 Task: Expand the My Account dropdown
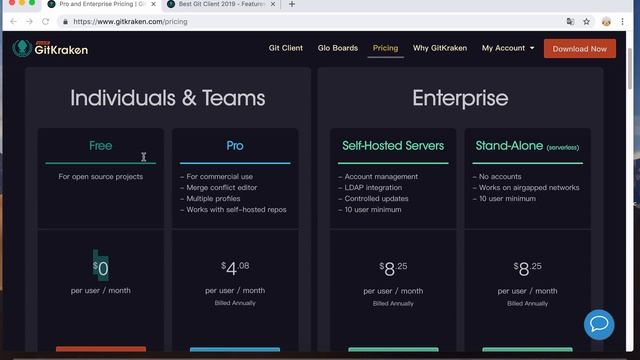pos(508,48)
